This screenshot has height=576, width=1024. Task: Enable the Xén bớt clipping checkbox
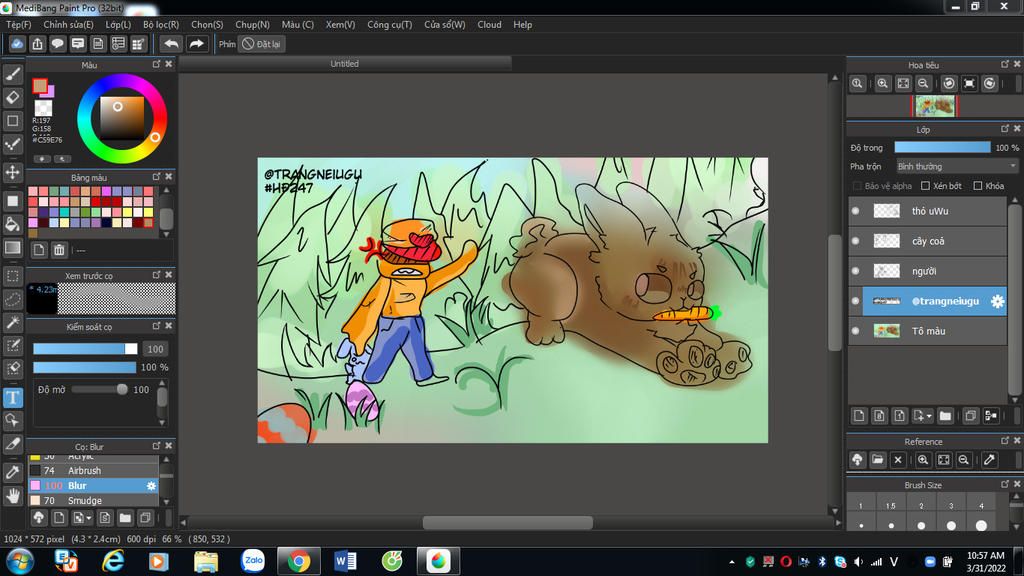(x=925, y=186)
